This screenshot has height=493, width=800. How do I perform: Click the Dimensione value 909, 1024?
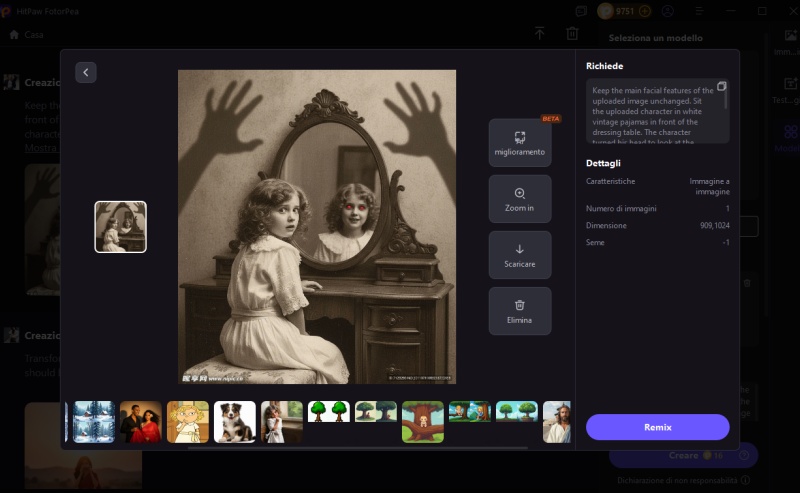click(715, 225)
